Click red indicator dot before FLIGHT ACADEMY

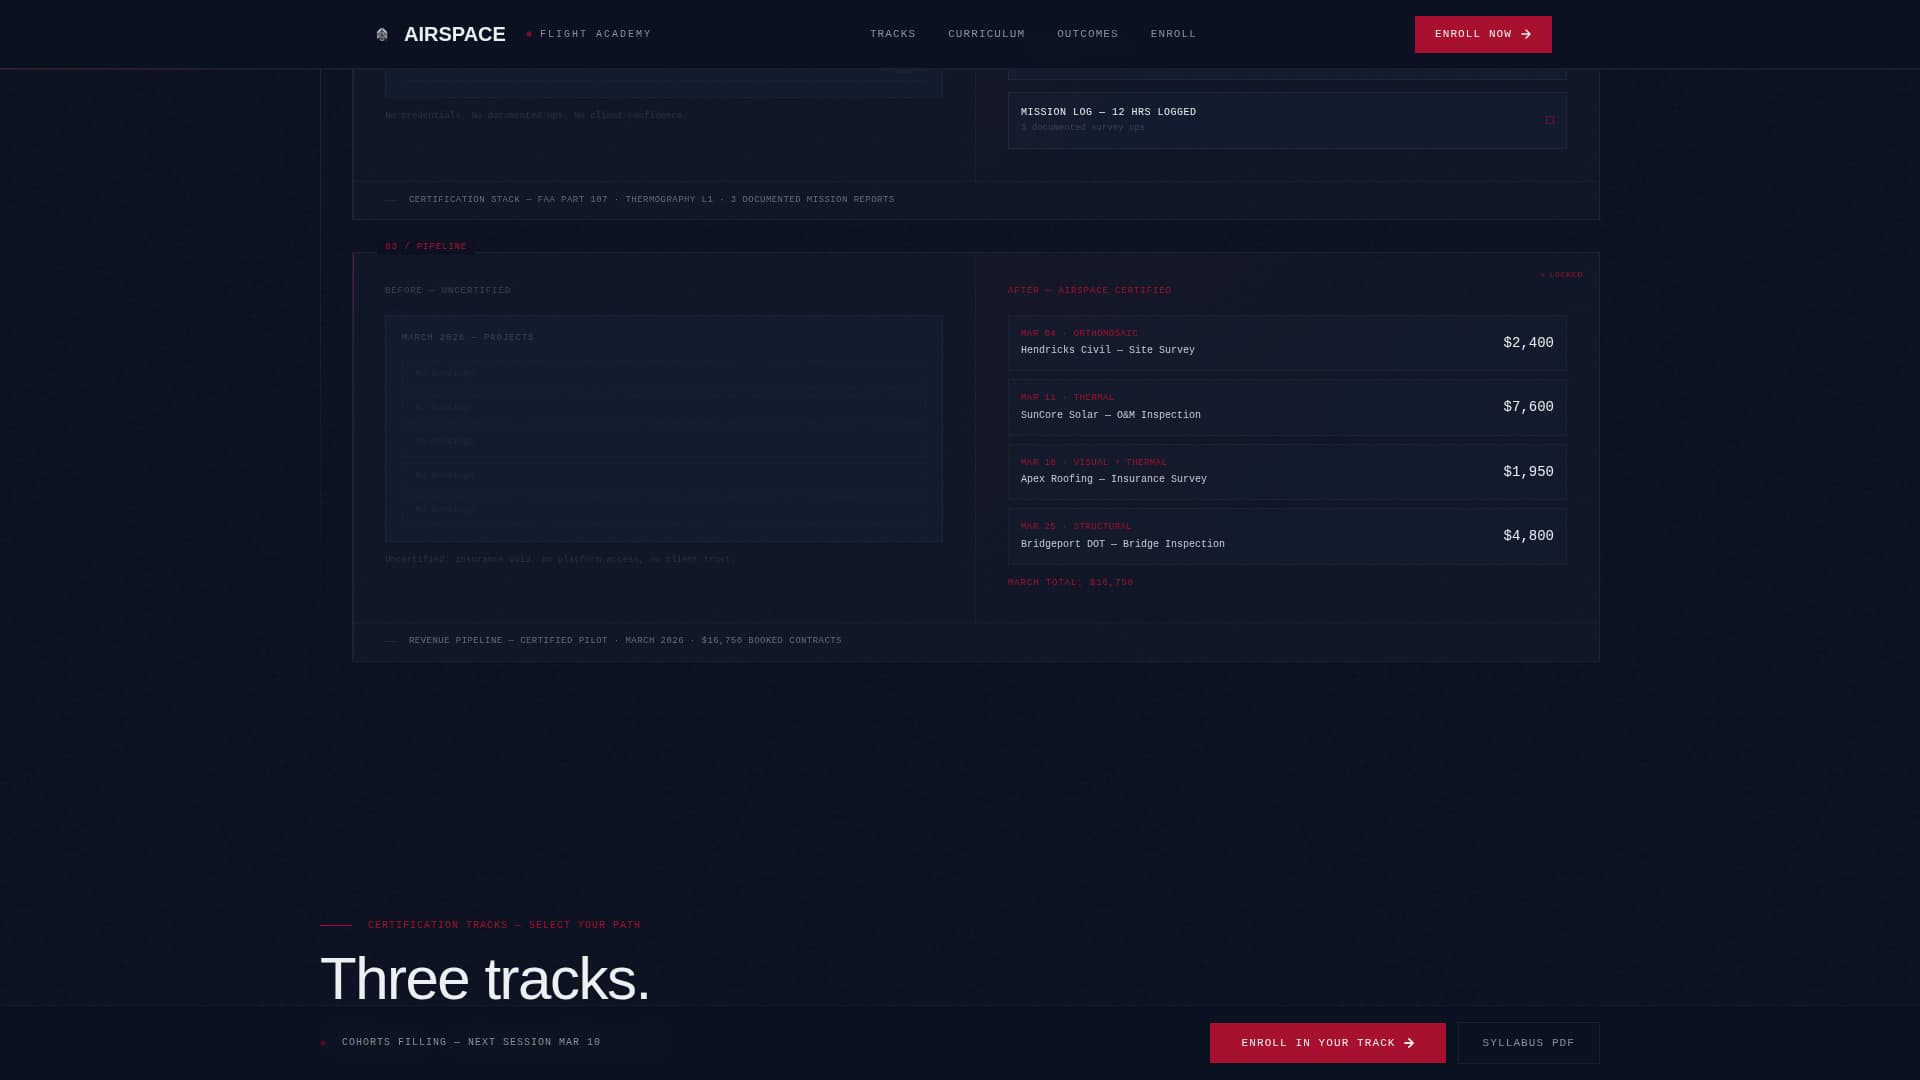[x=529, y=33]
